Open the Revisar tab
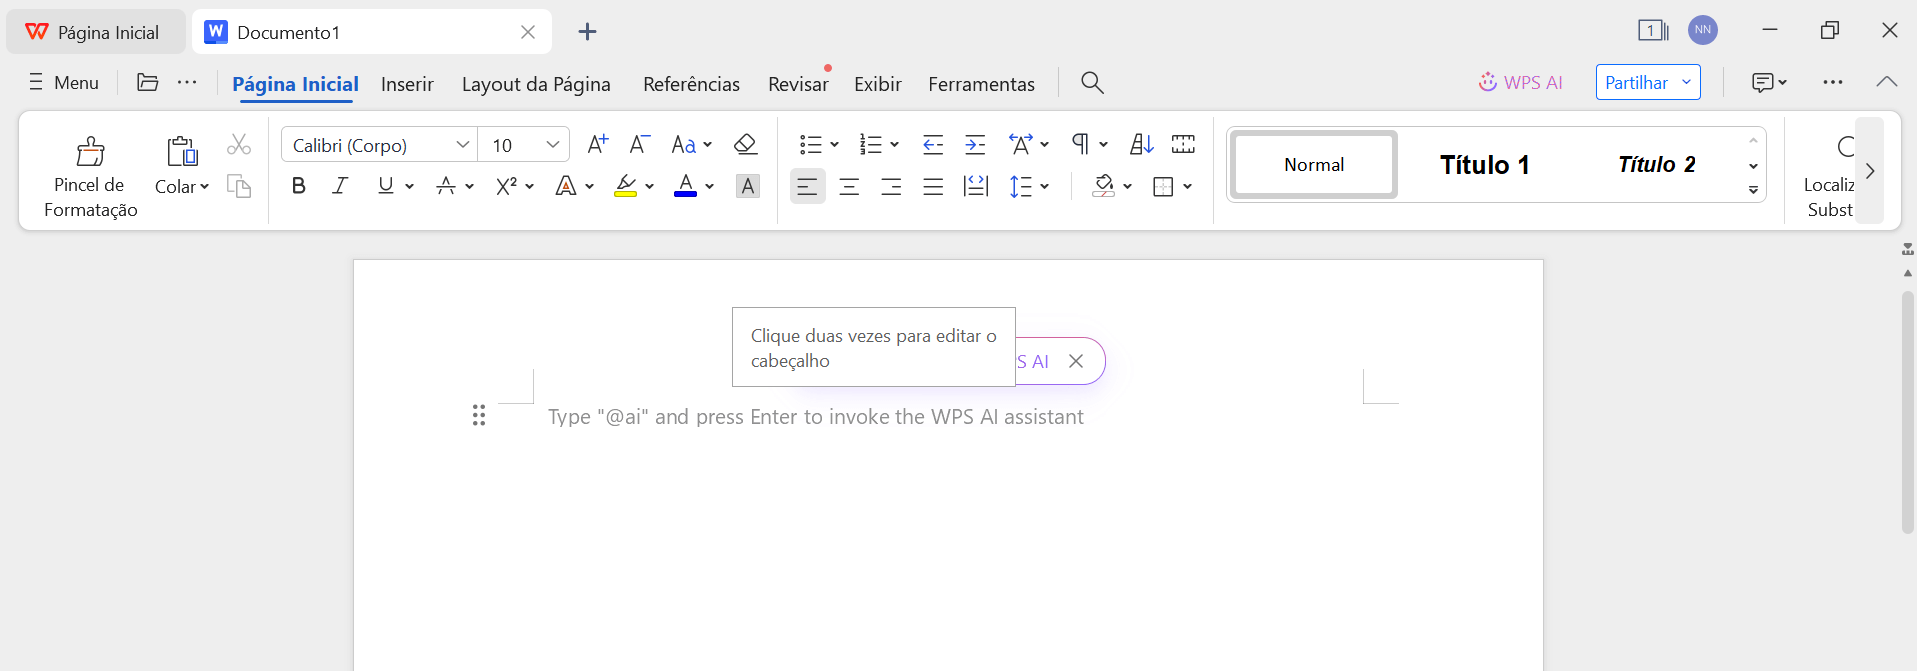 798,84
